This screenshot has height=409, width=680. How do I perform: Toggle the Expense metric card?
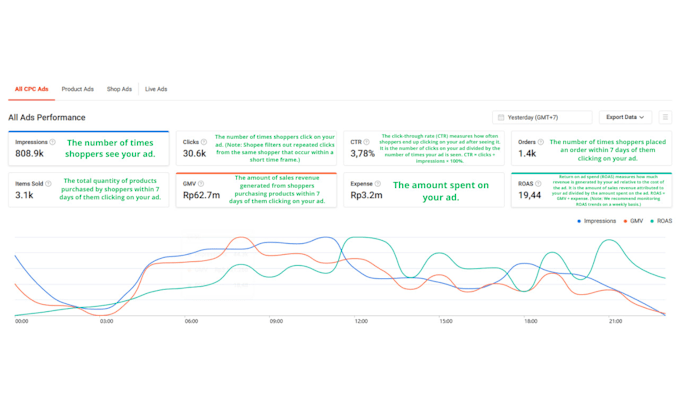(x=424, y=190)
